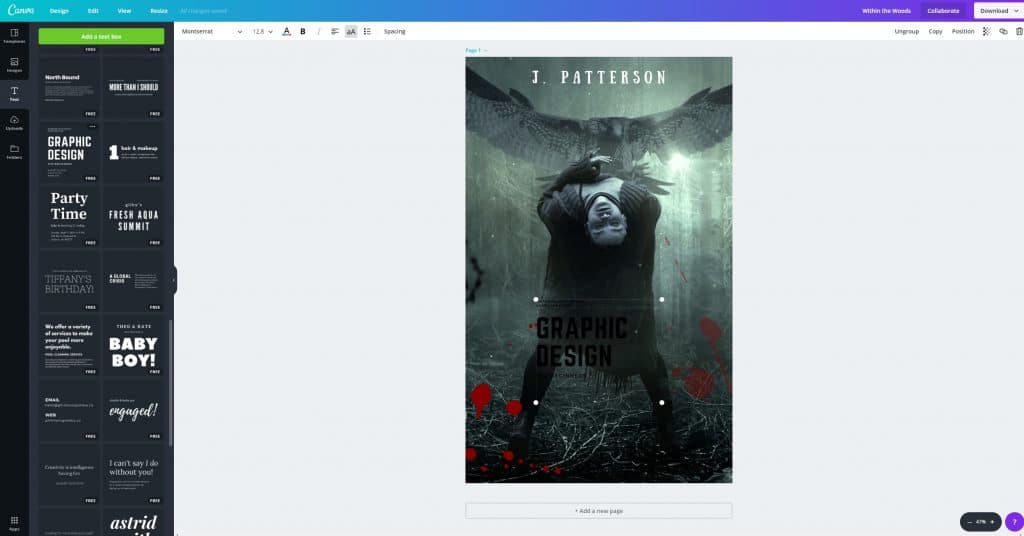
Task: Toggle uppercase text formatting
Action: [351, 31]
